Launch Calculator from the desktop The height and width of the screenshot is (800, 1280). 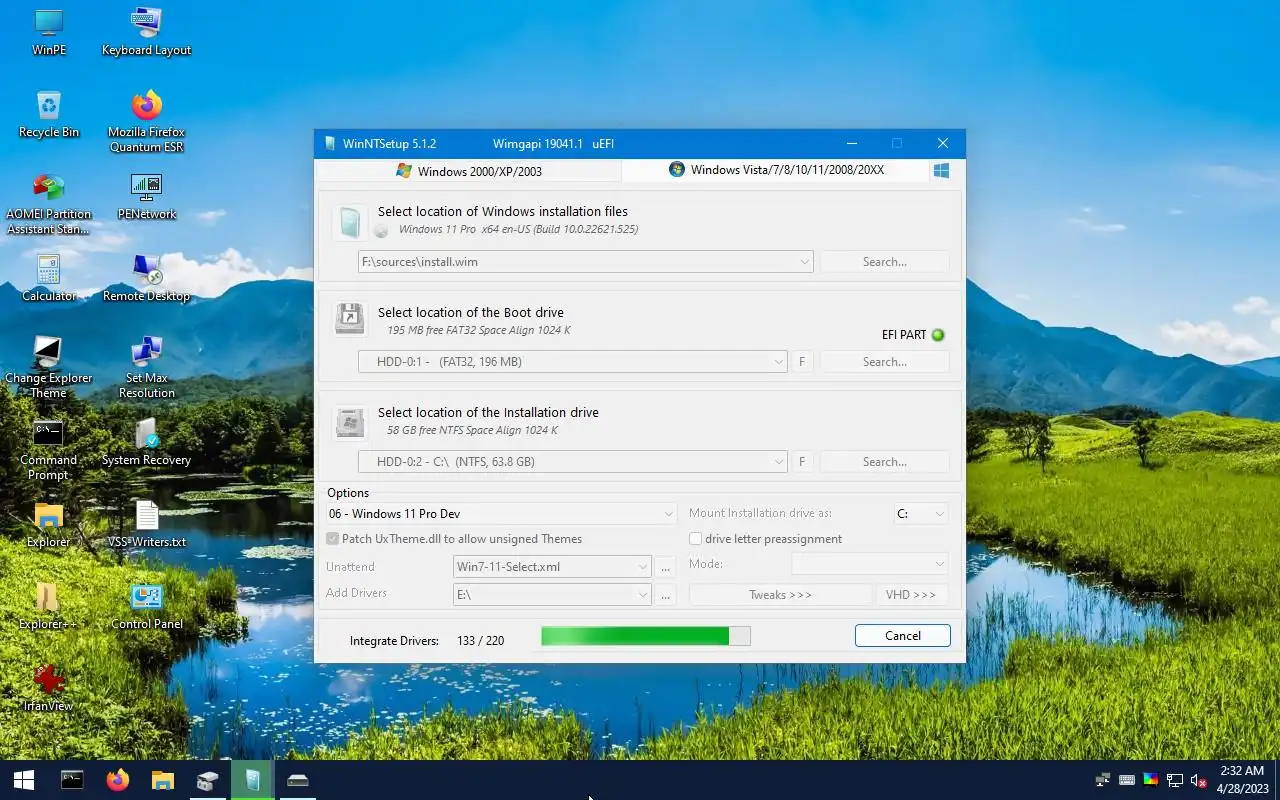tap(48, 278)
